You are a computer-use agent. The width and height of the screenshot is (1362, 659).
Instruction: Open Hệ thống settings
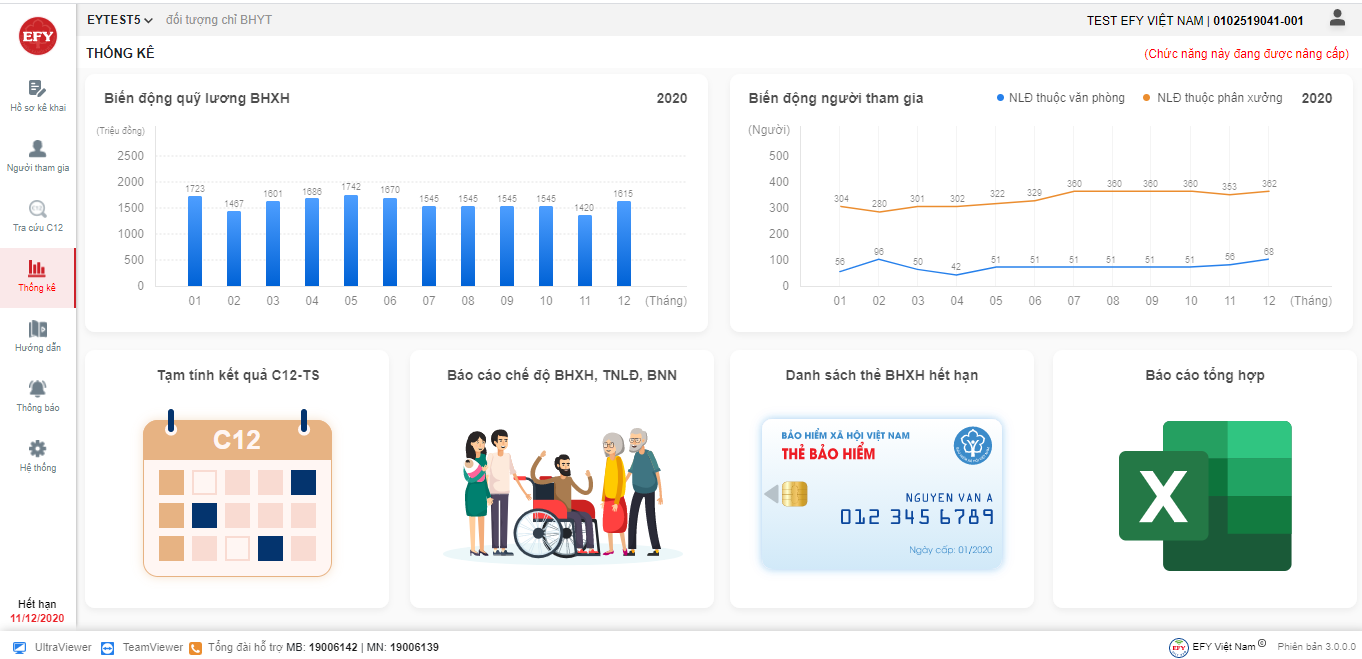tap(37, 455)
